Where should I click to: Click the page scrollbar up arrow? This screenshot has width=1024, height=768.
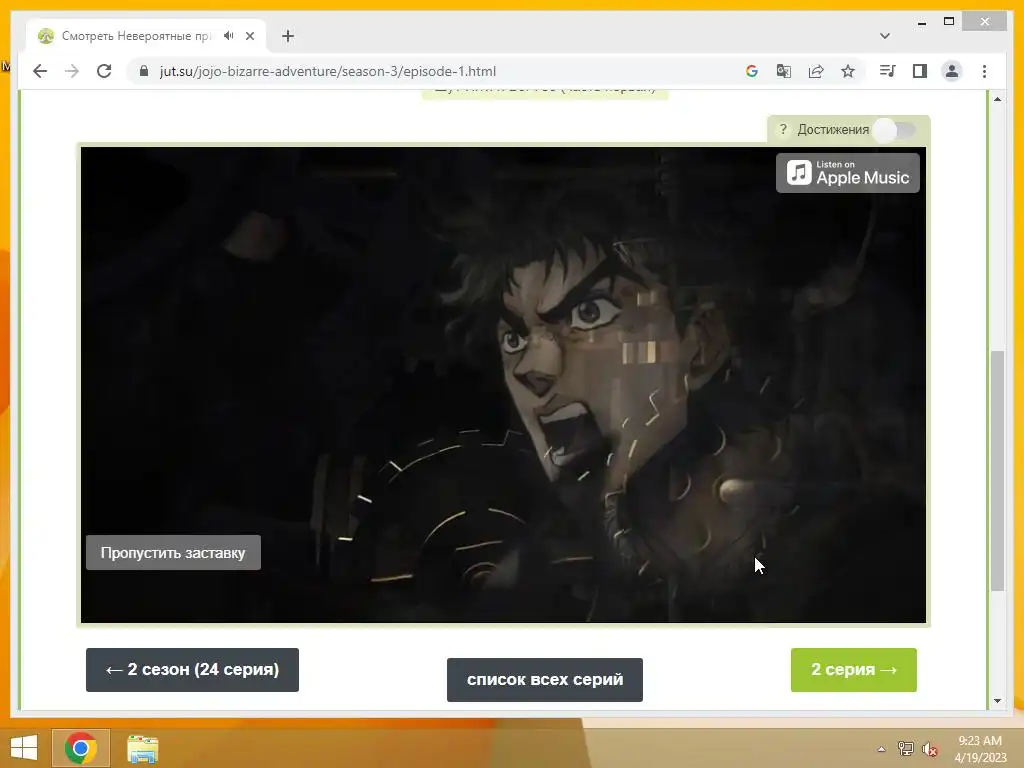[997, 99]
